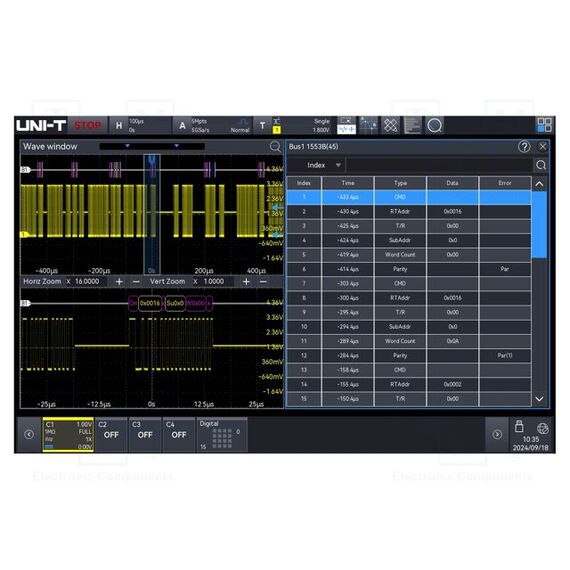570x570 pixels.
Task: Click the diamond pattern icon in top bar
Action: click(390, 126)
